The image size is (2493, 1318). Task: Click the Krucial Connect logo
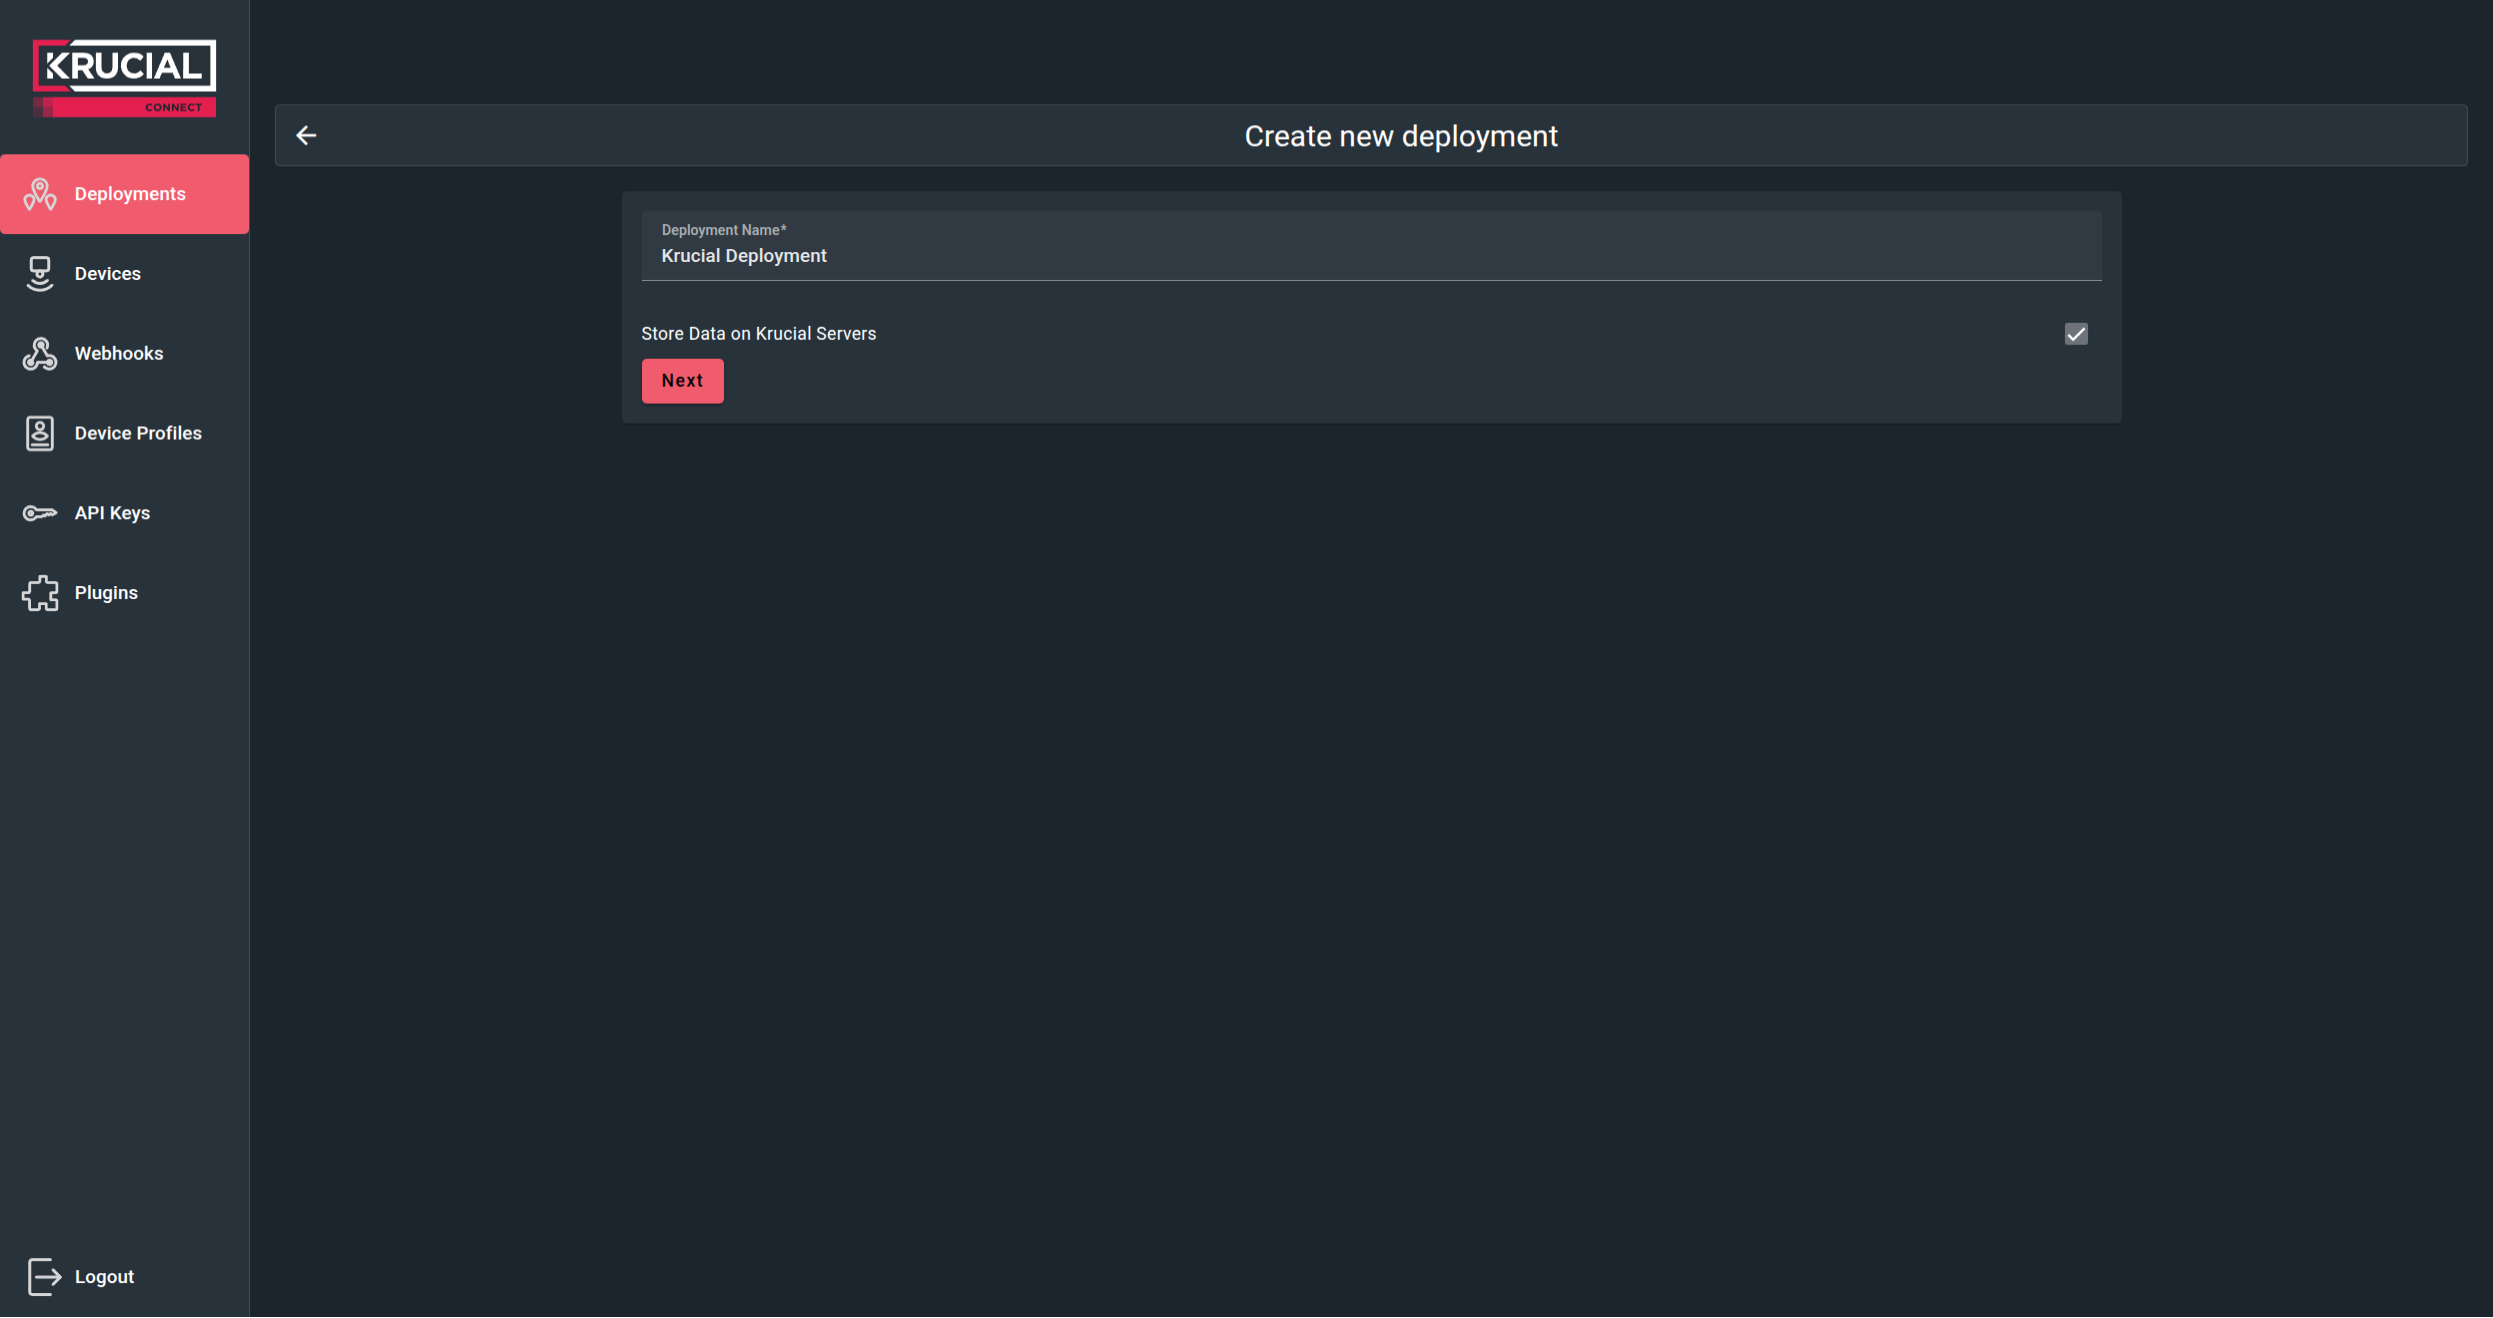(x=124, y=75)
